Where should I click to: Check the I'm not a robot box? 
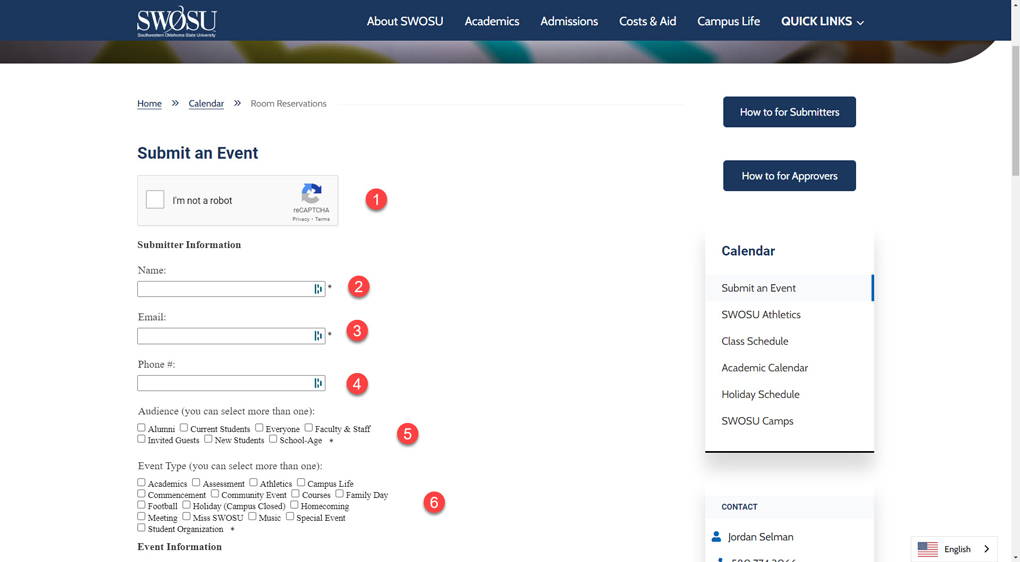point(155,200)
